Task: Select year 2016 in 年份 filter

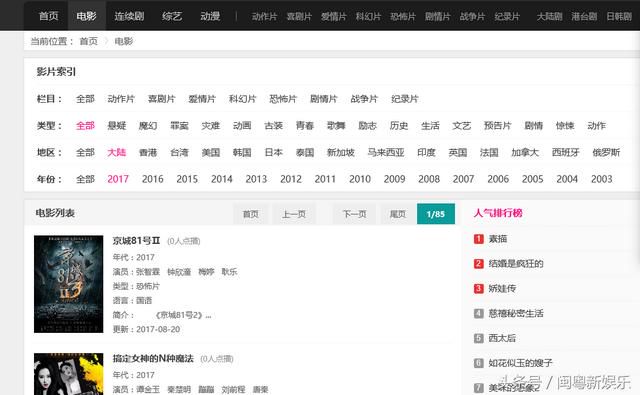Action: (x=153, y=179)
